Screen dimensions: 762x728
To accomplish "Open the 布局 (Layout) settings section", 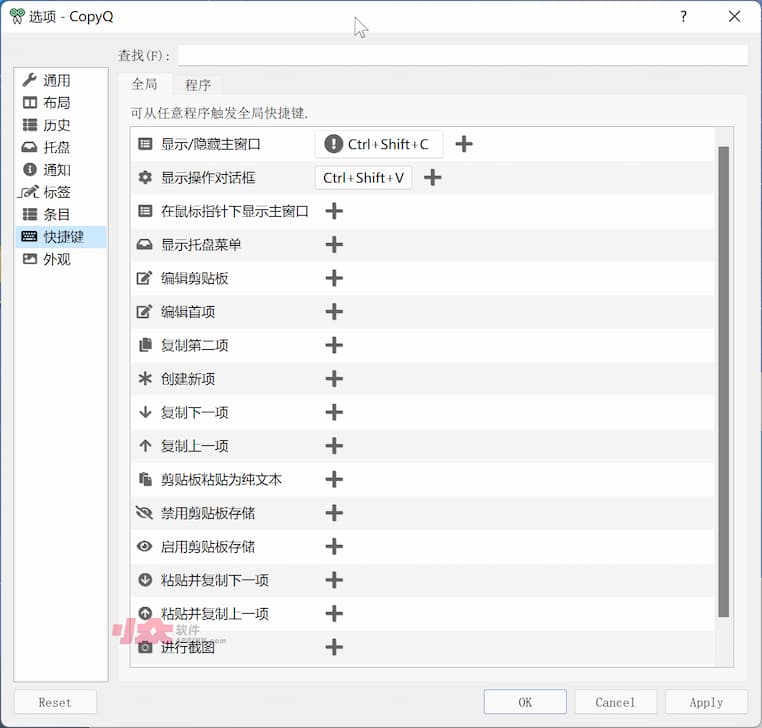I will click(60, 103).
